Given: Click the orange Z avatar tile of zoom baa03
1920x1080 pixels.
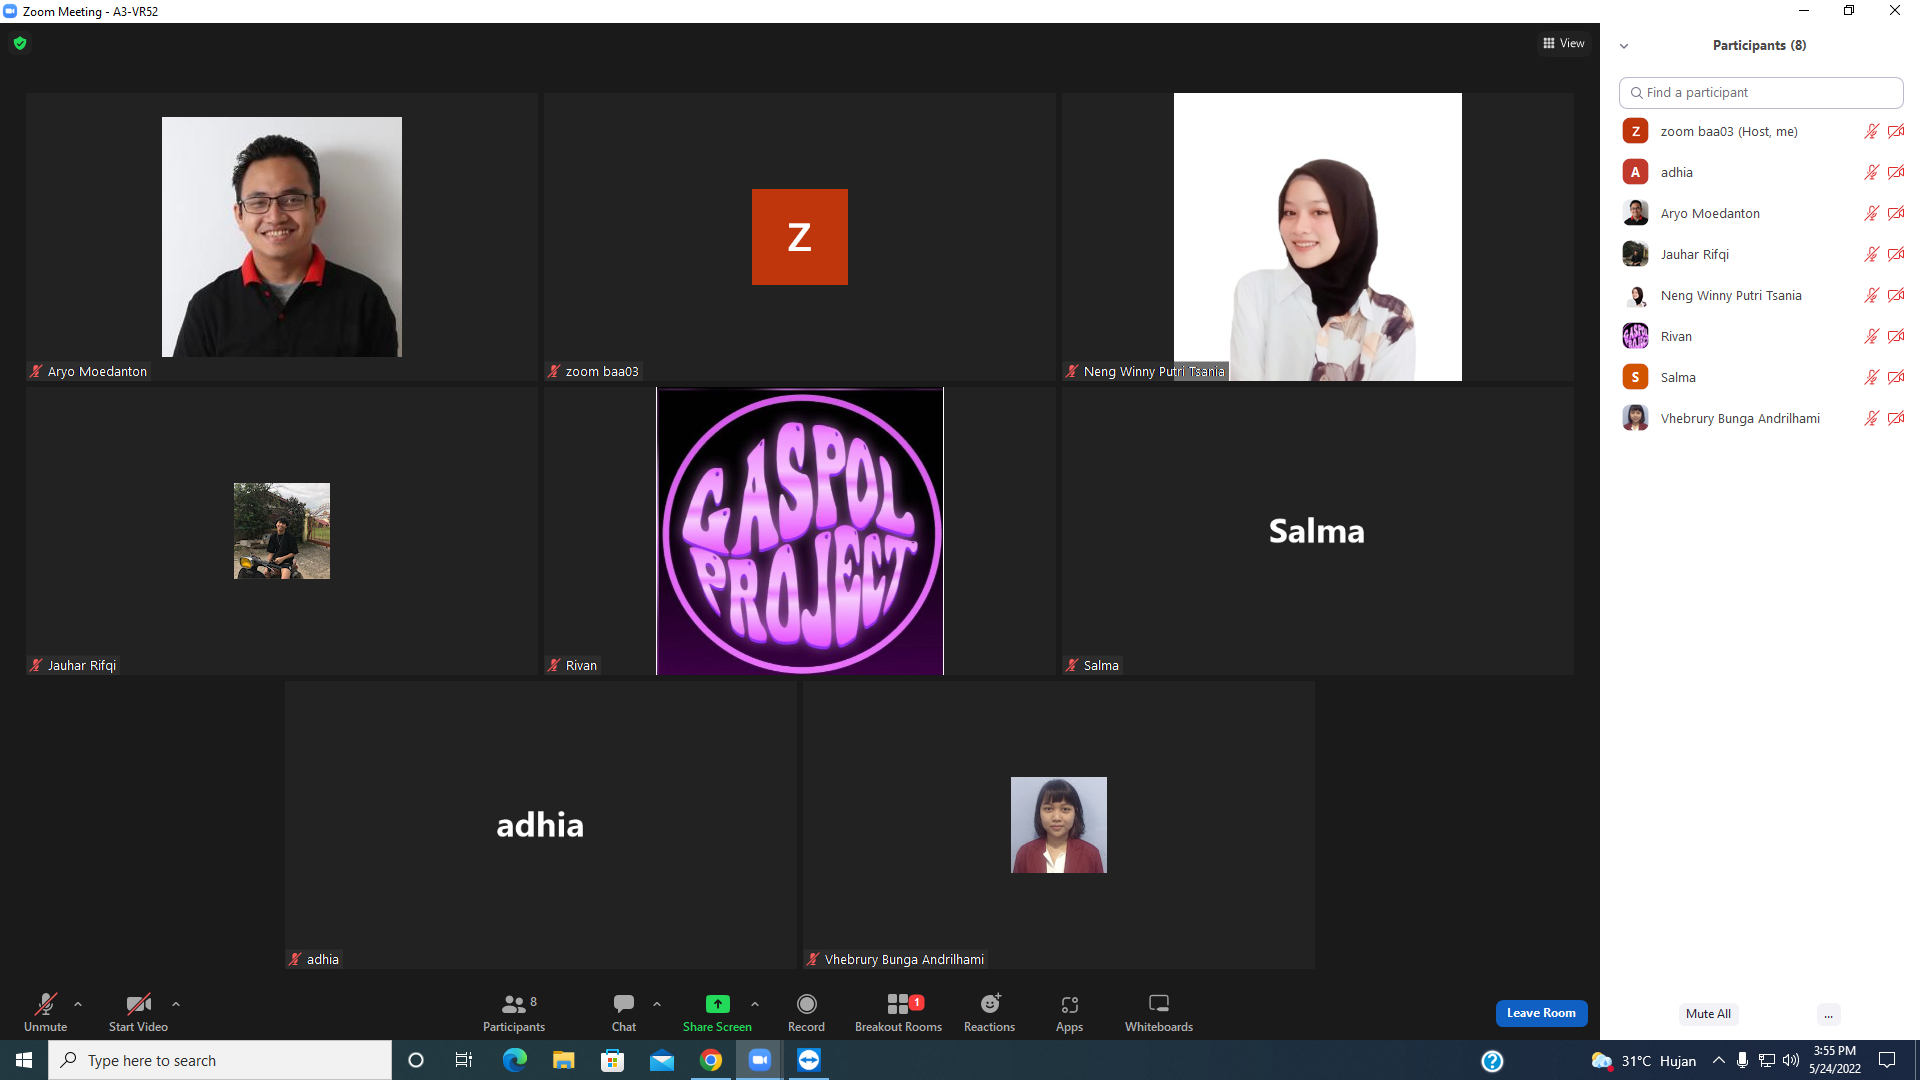Looking at the screenshot, I should (800, 237).
